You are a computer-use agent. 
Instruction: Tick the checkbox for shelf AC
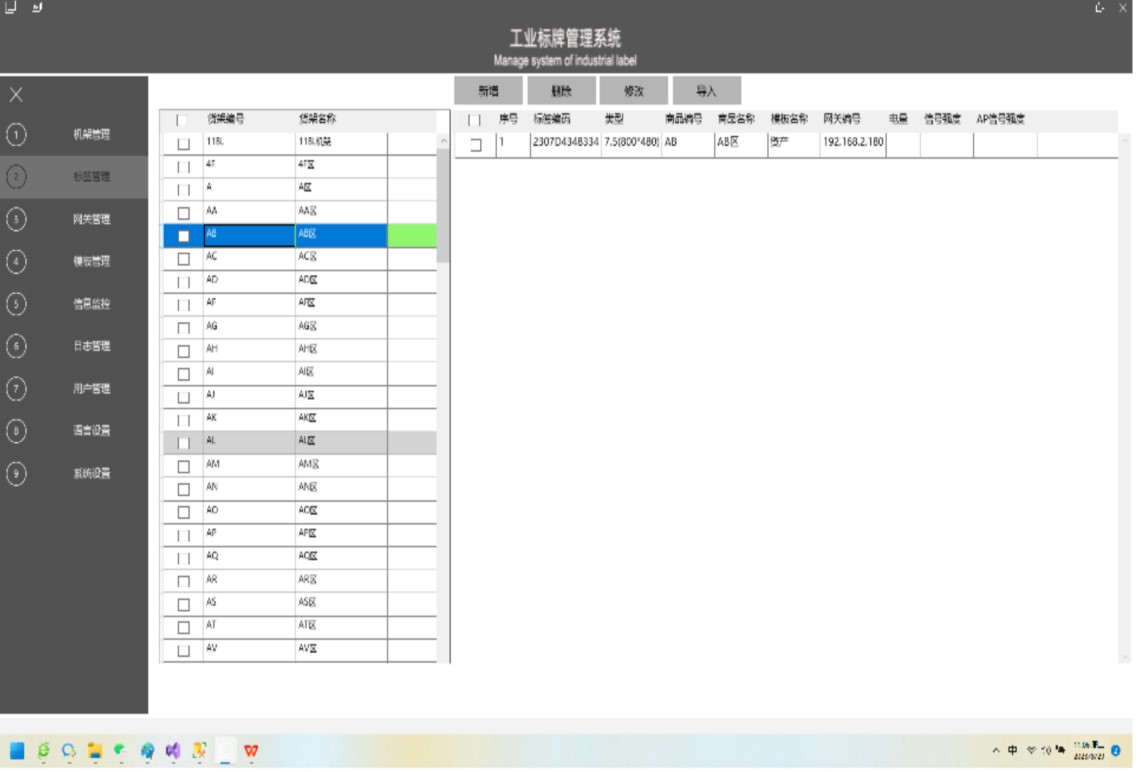coord(183,259)
